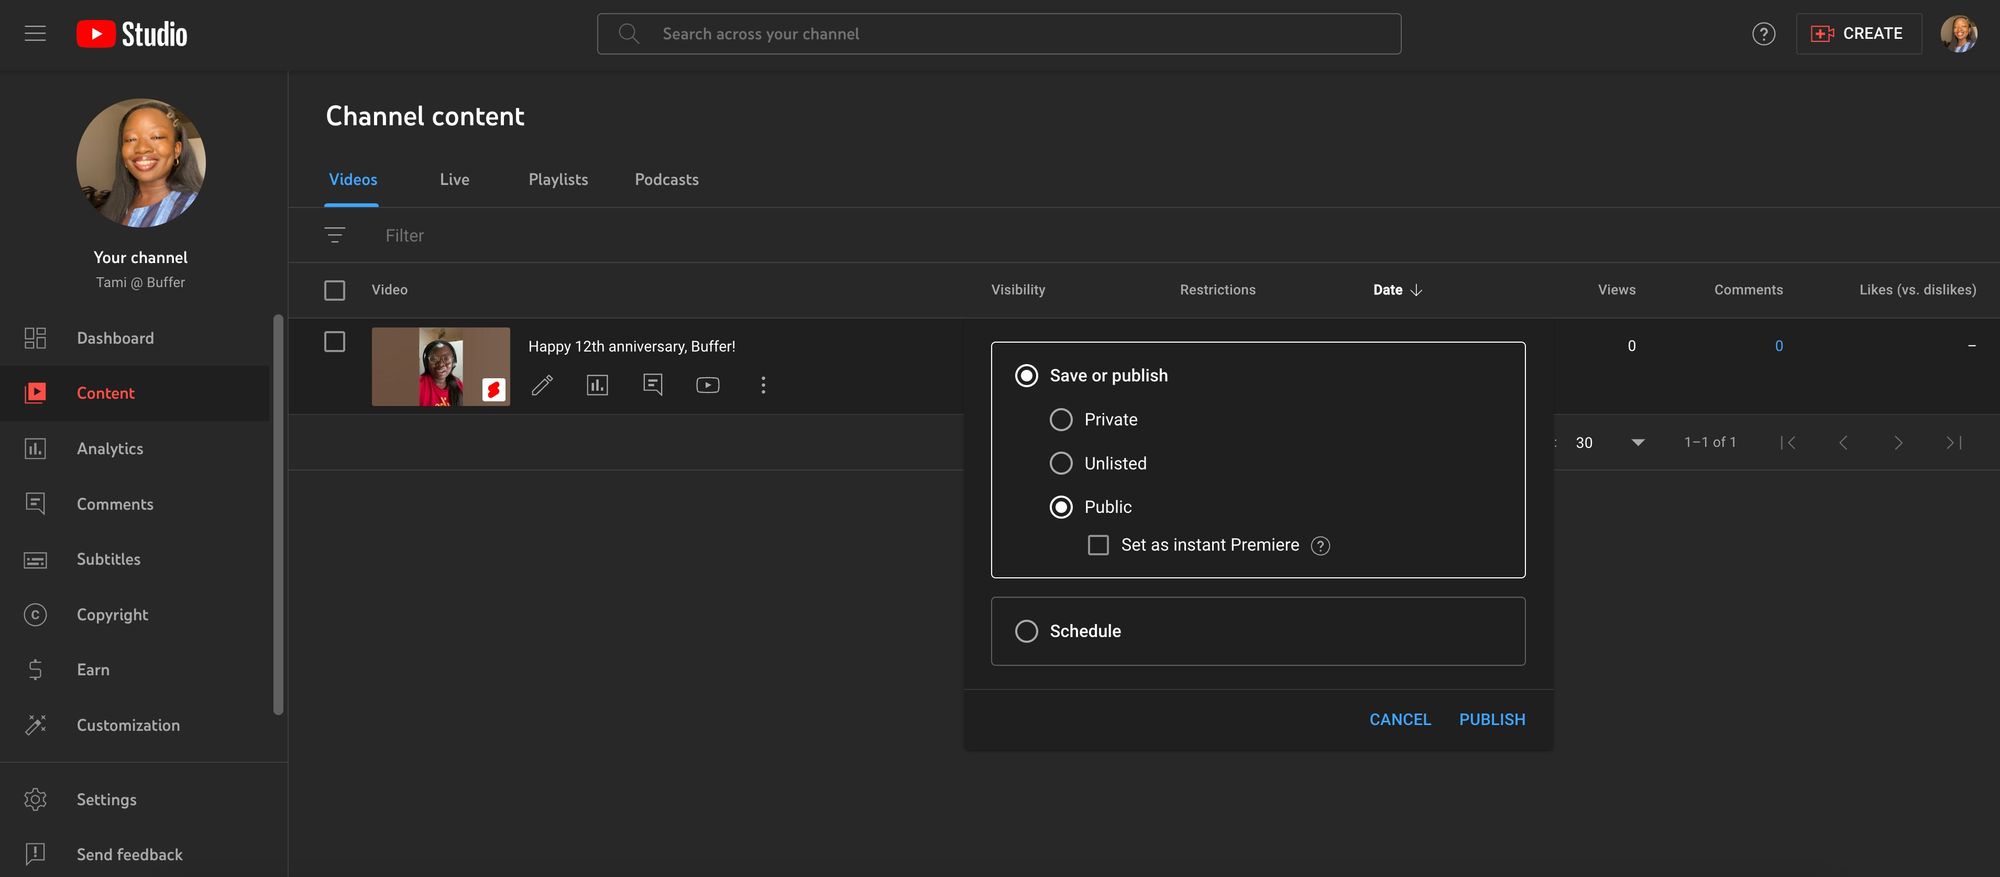This screenshot has width=2000, height=877.
Task: Click the help question mark icon
Action: pos(1763,34)
